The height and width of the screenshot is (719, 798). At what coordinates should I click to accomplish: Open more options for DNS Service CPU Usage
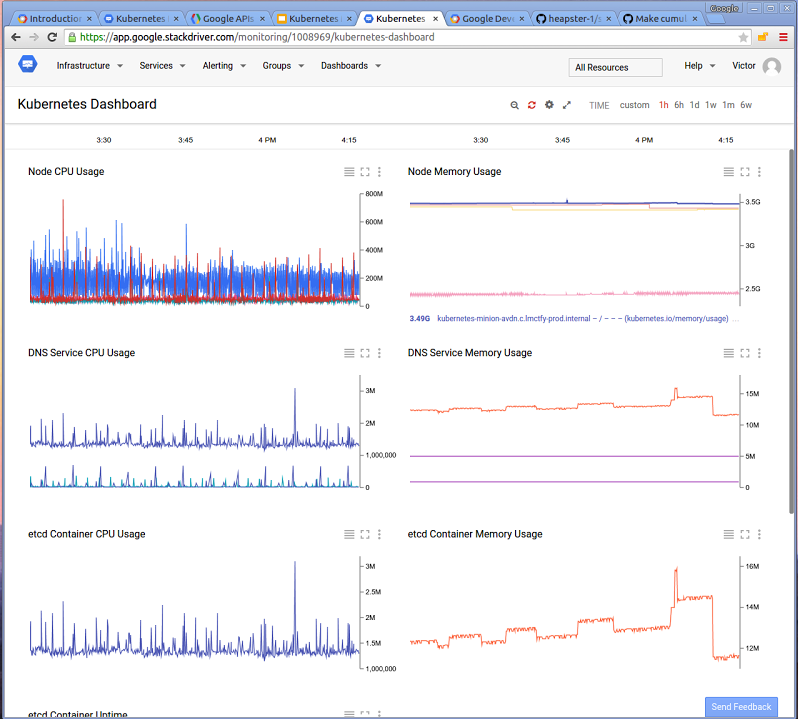(x=379, y=353)
